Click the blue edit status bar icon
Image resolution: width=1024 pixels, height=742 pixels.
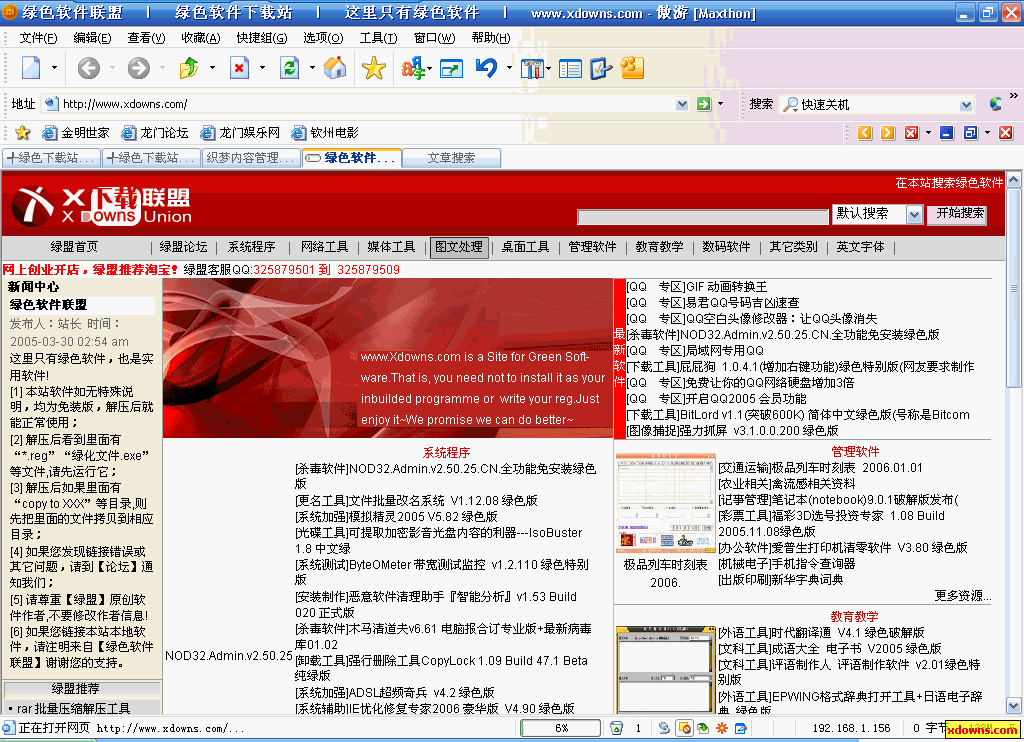pos(741,728)
